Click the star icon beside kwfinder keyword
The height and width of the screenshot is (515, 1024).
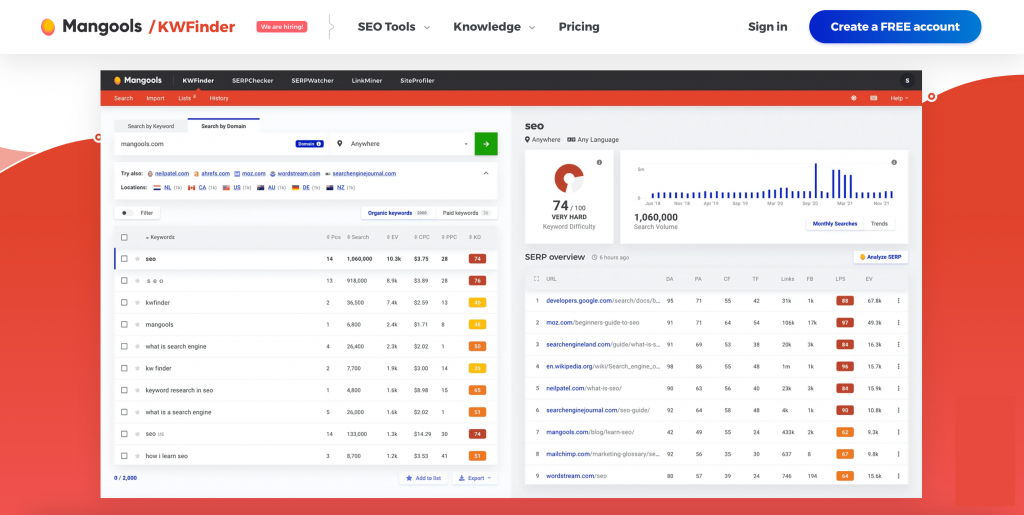click(137, 302)
